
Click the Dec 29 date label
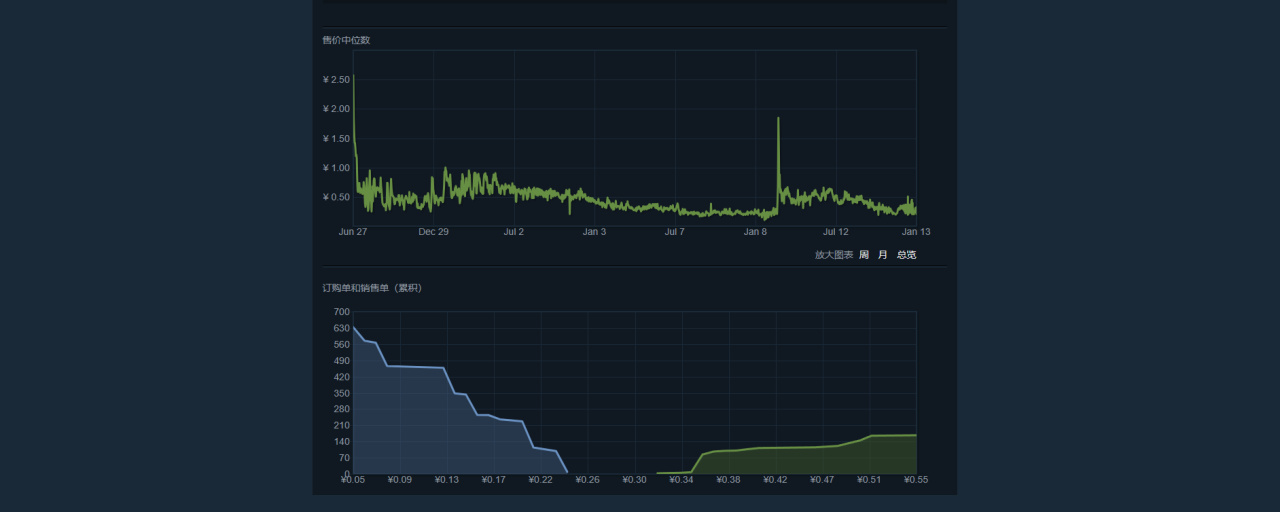point(433,231)
